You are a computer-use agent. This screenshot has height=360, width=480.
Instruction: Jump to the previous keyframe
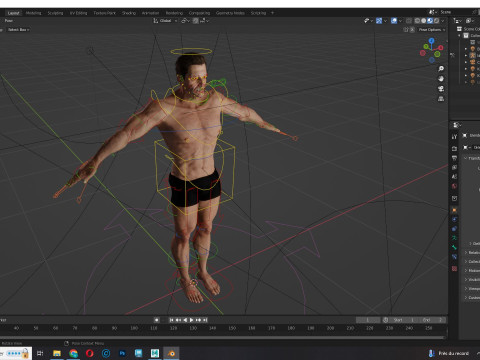[x=178, y=320]
